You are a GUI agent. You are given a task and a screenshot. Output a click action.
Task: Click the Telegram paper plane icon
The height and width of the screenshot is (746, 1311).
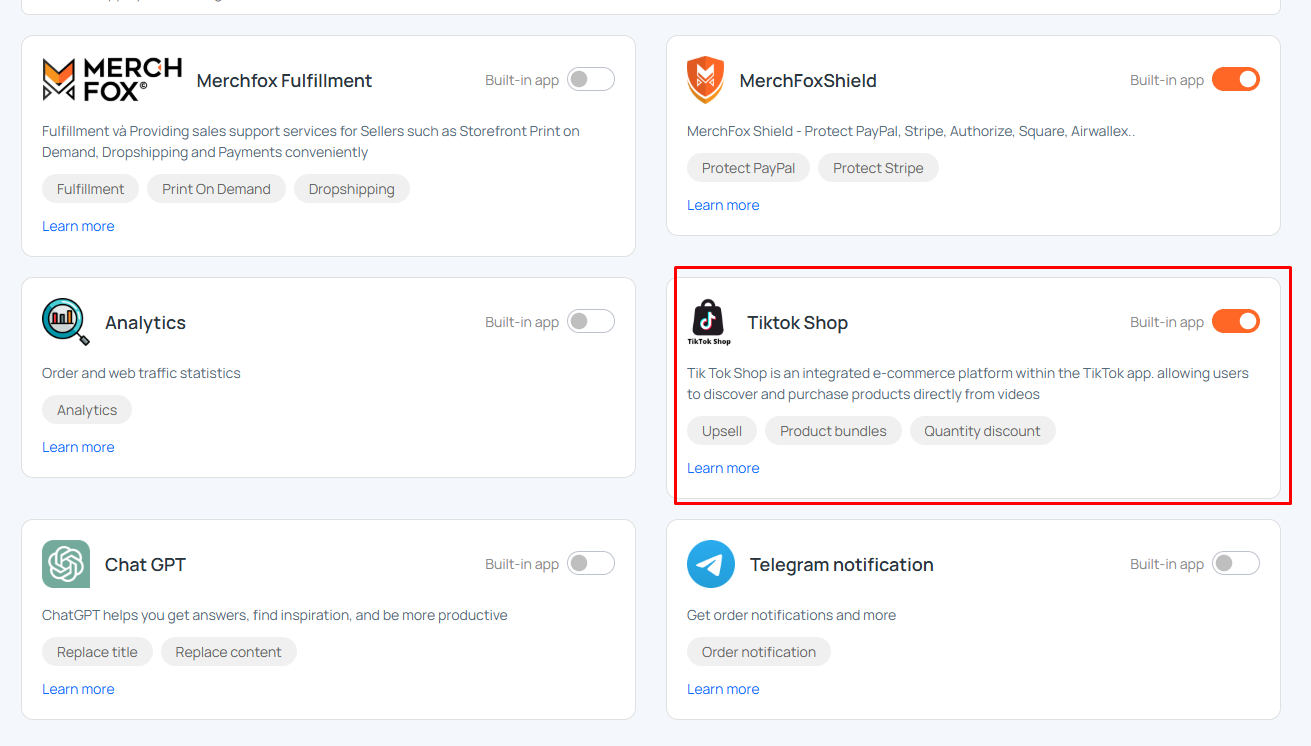coord(711,564)
